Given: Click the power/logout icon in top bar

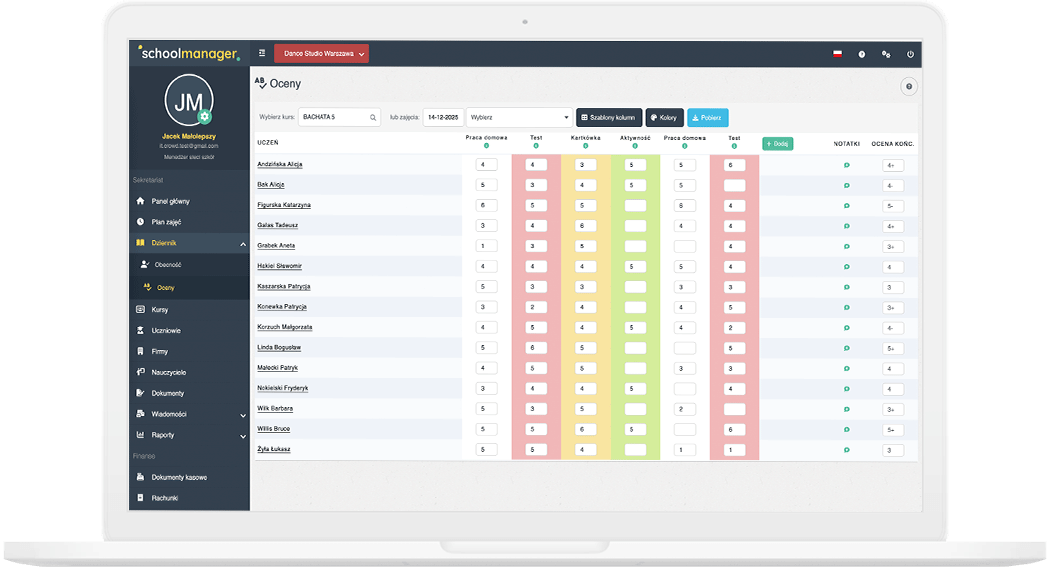Looking at the screenshot, I should point(910,54).
